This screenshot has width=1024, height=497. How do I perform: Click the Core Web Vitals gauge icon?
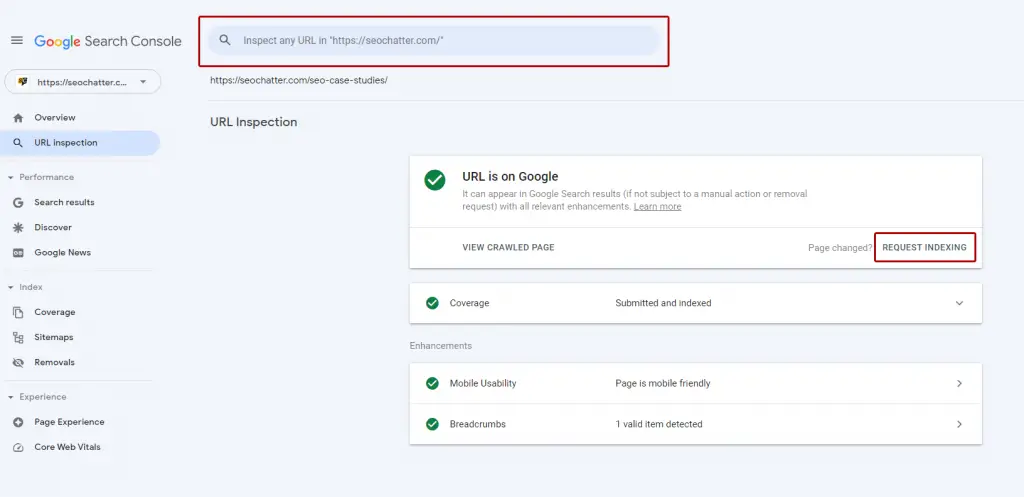pos(18,447)
